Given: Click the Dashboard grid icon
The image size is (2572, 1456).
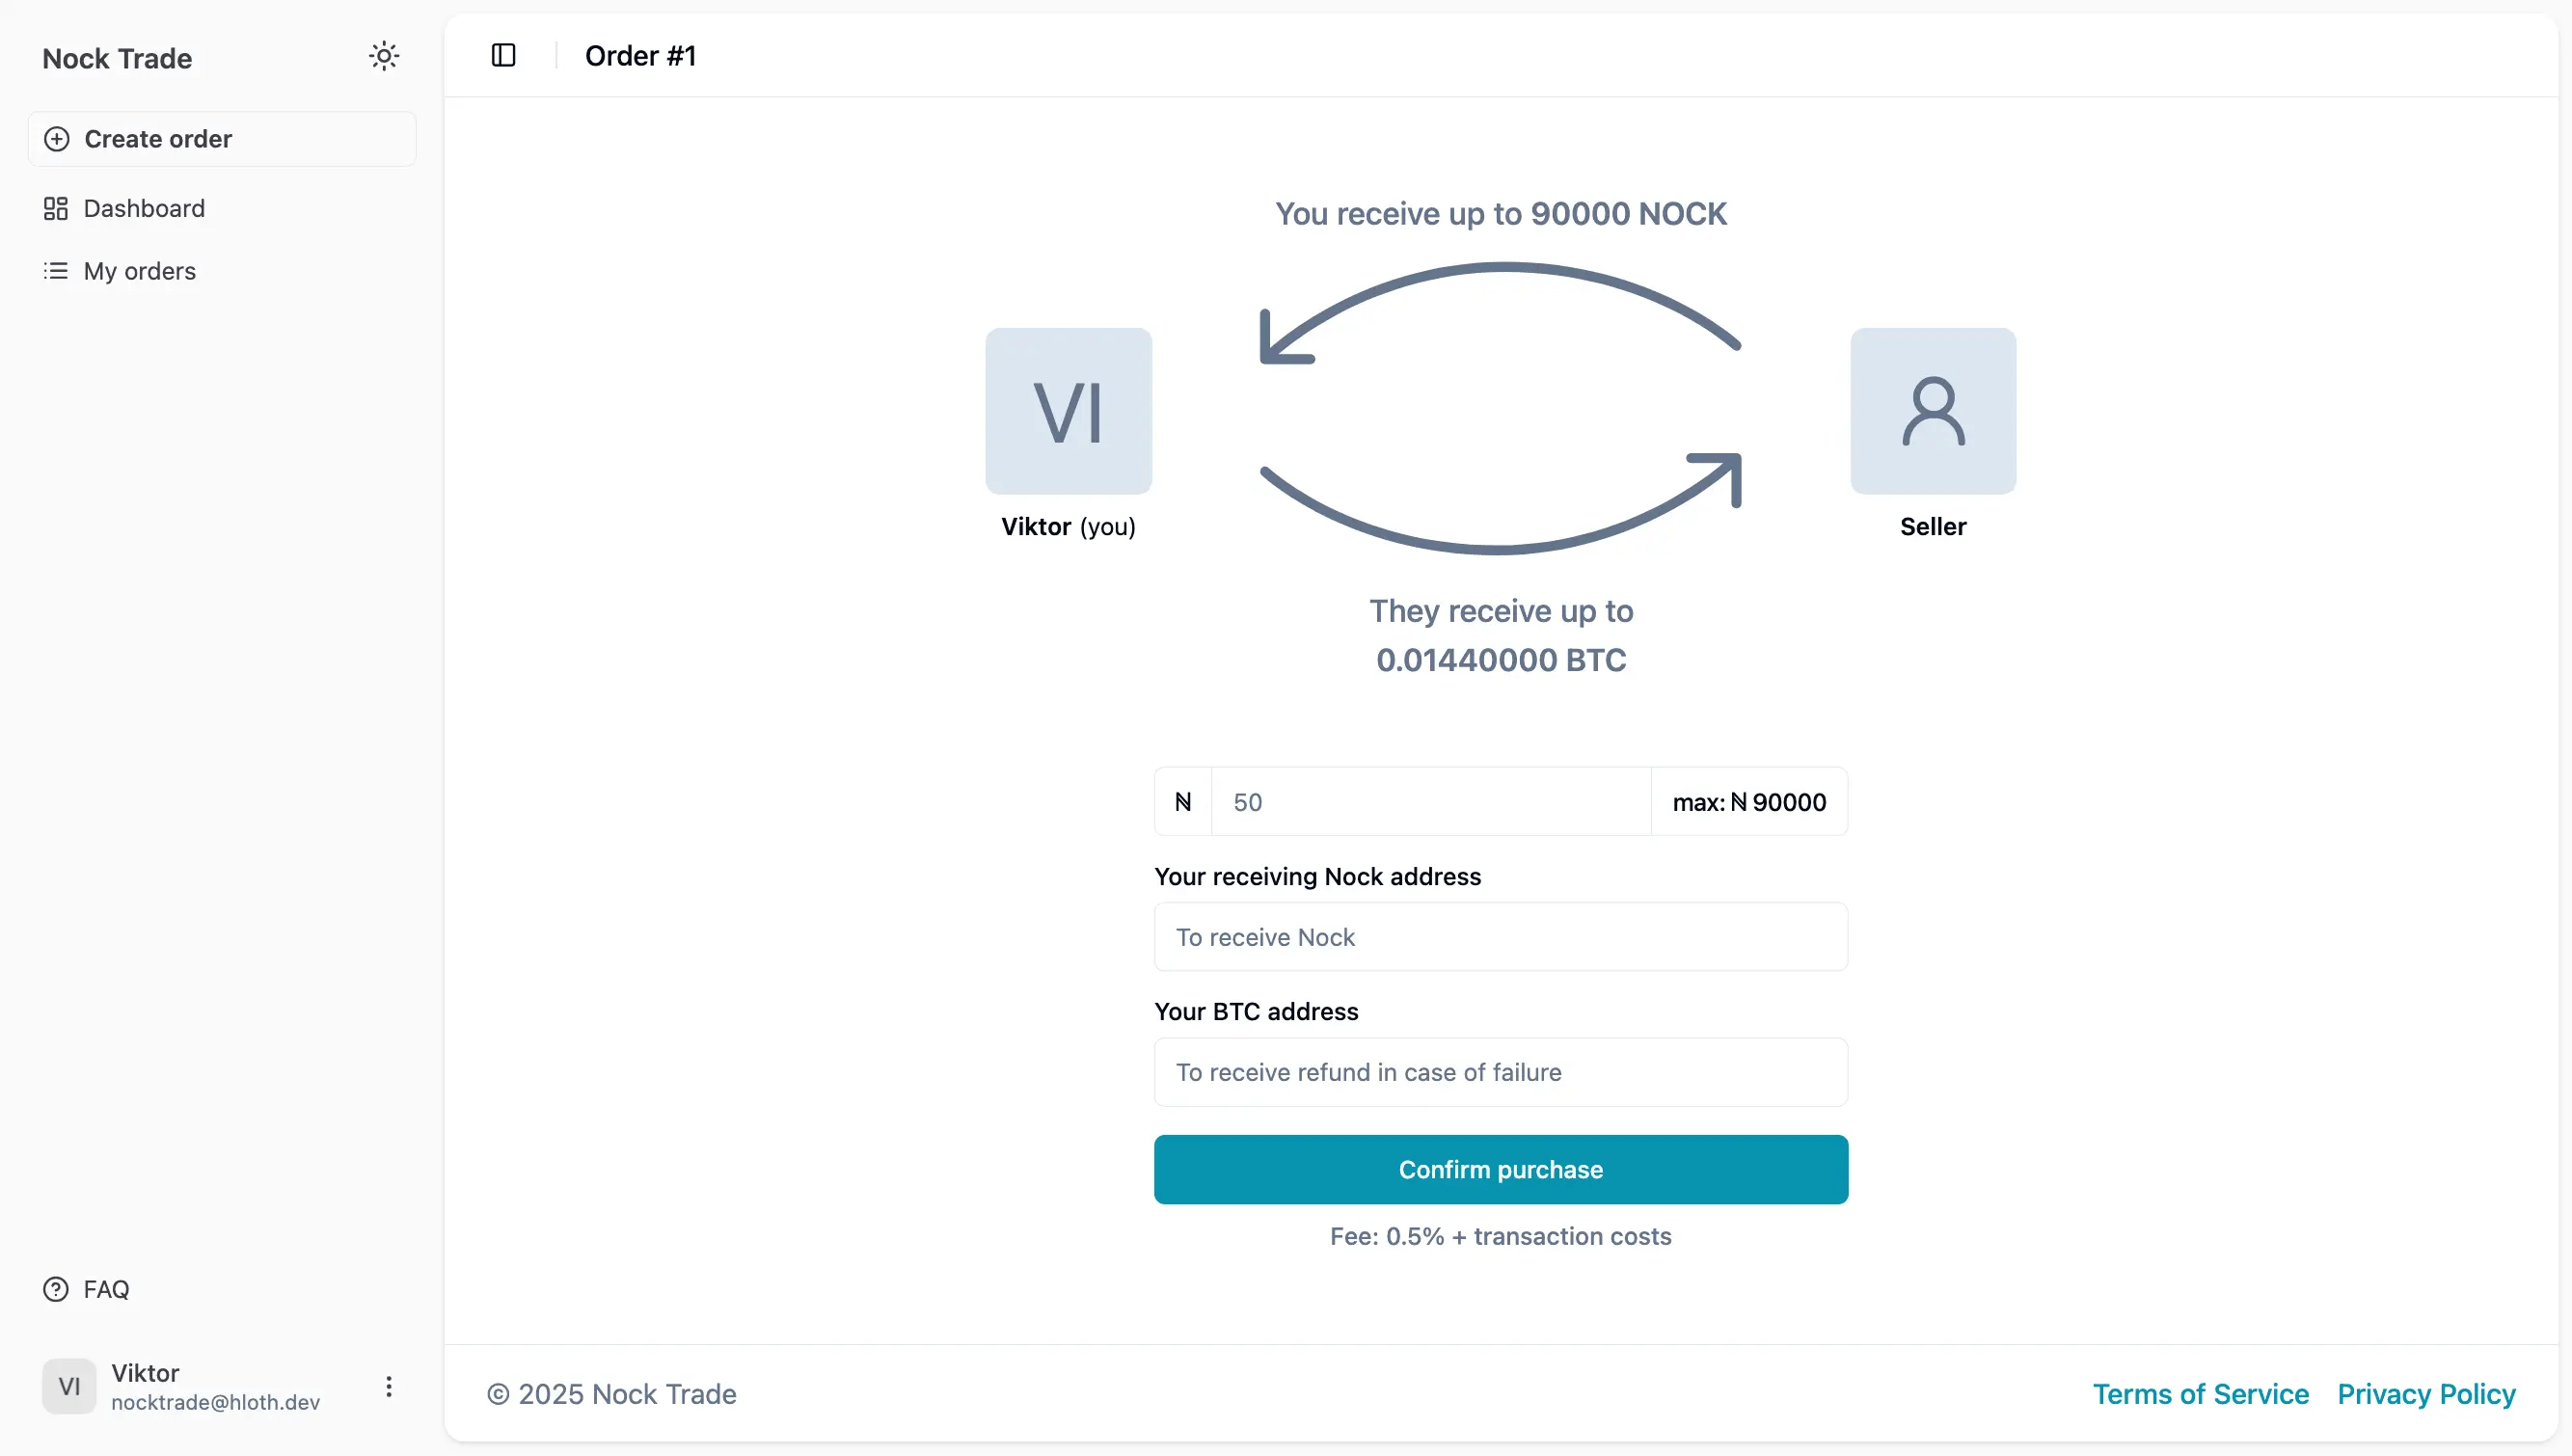Looking at the screenshot, I should (57, 208).
